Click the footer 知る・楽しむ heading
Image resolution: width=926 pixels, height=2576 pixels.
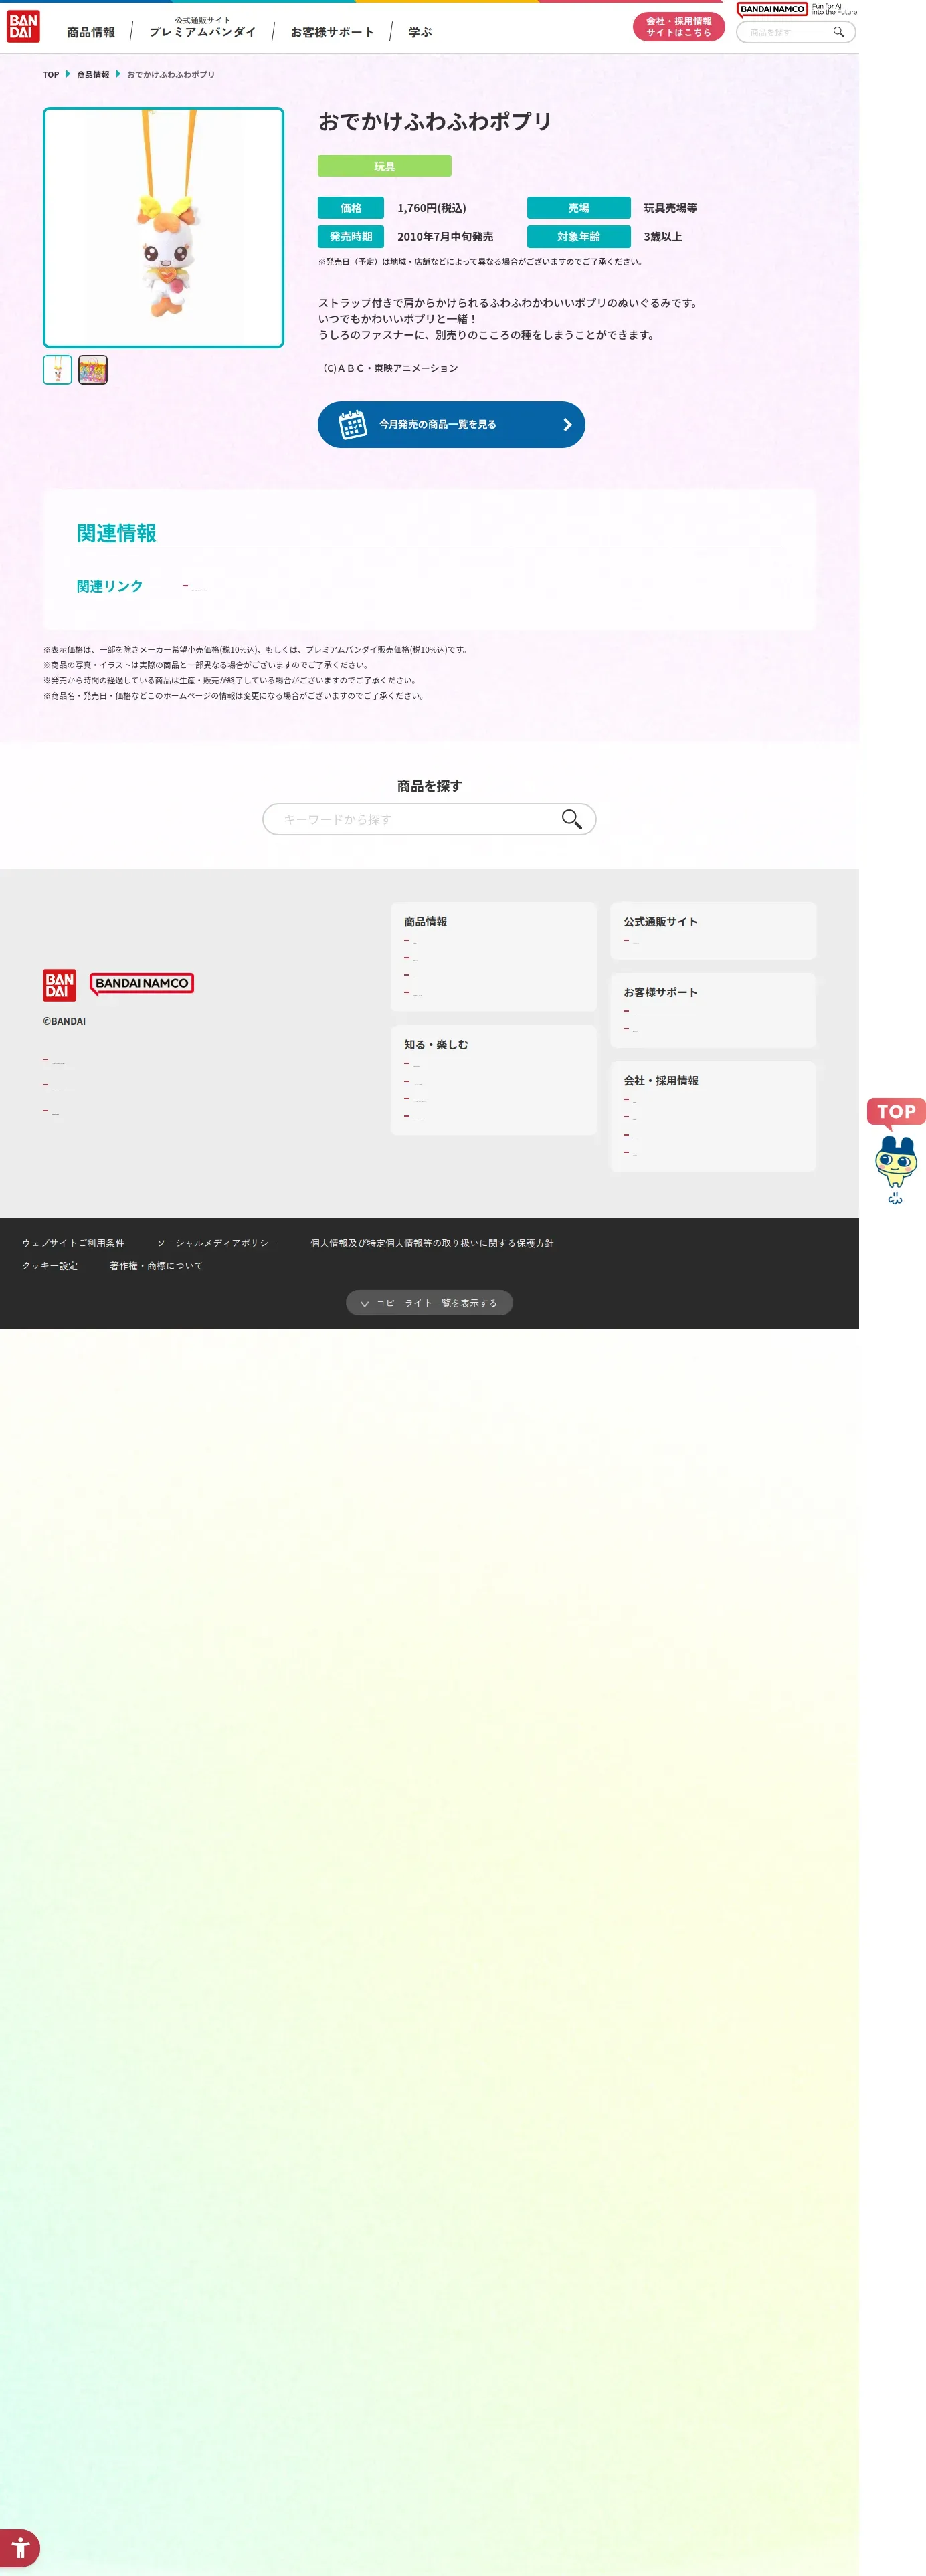[436, 1045]
